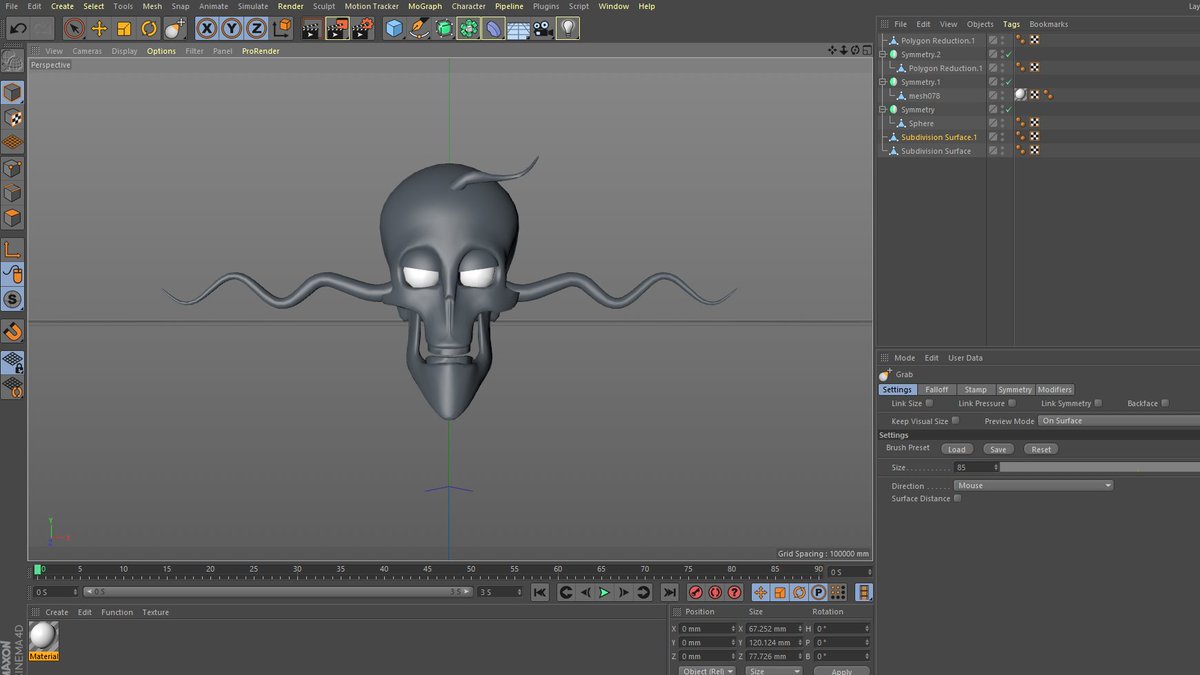Enable the Link Size checkbox
The image size is (1200, 675).
click(929, 403)
